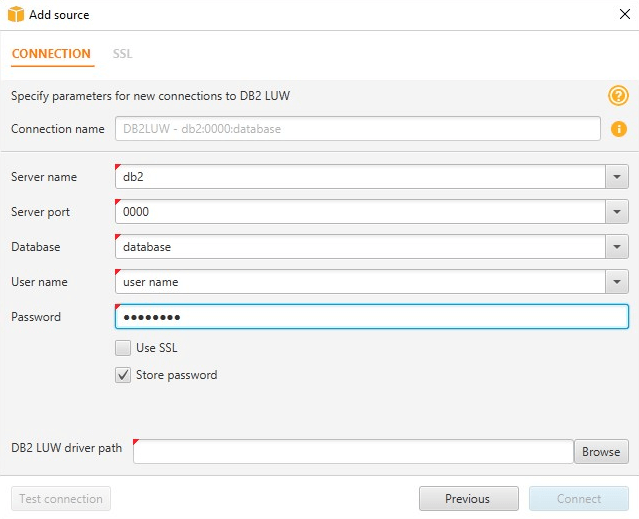Click the Connection name text field

(x=358, y=129)
